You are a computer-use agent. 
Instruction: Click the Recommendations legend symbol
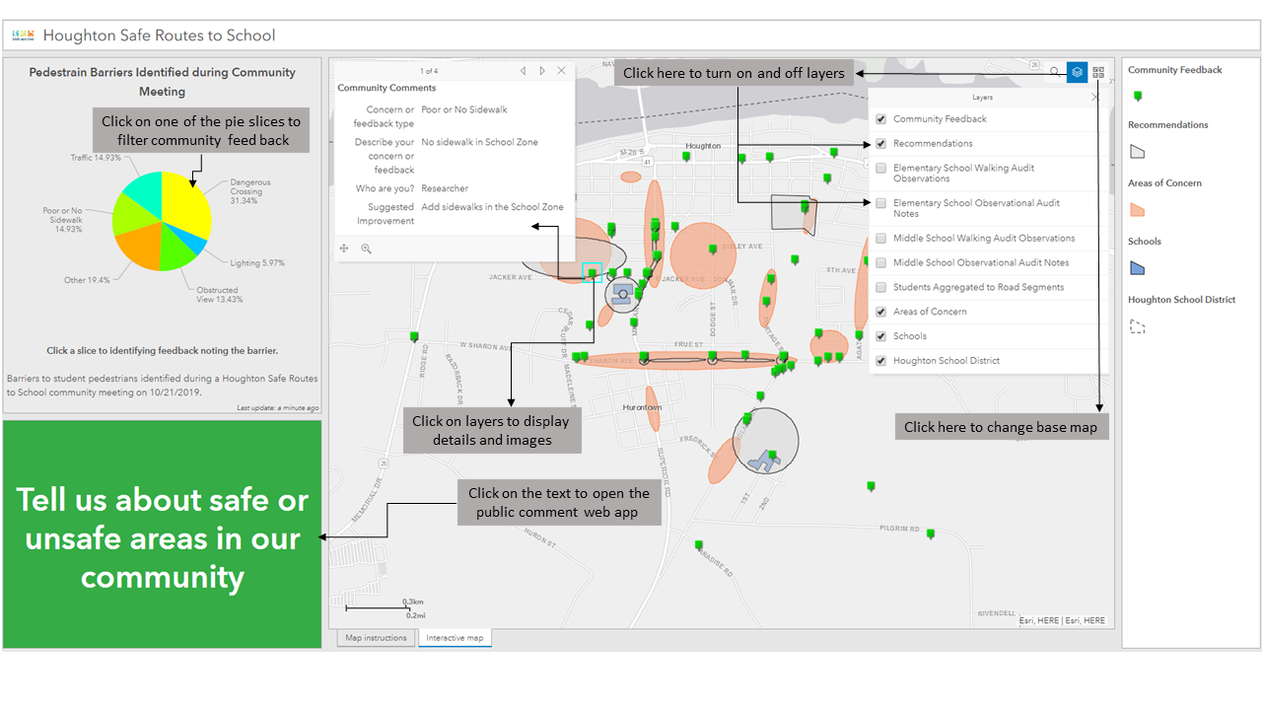1137,152
